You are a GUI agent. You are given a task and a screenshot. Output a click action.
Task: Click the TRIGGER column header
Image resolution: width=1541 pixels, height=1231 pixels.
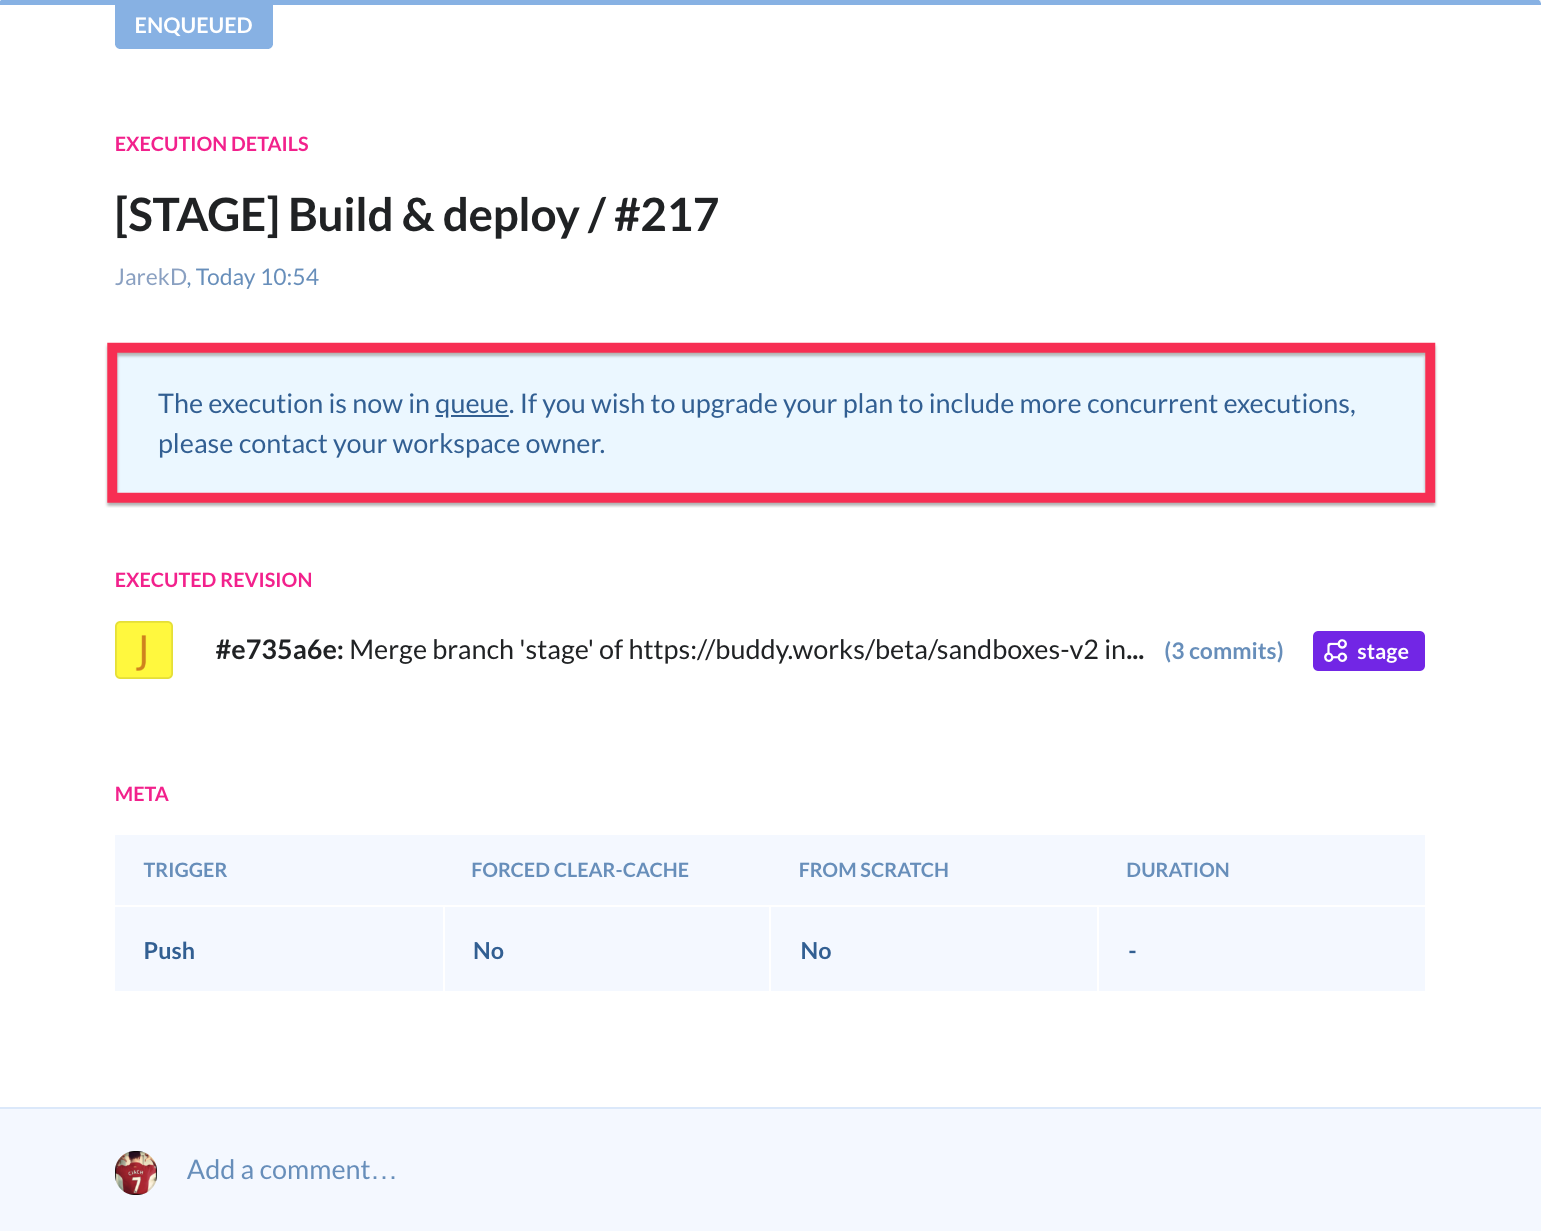point(185,870)
